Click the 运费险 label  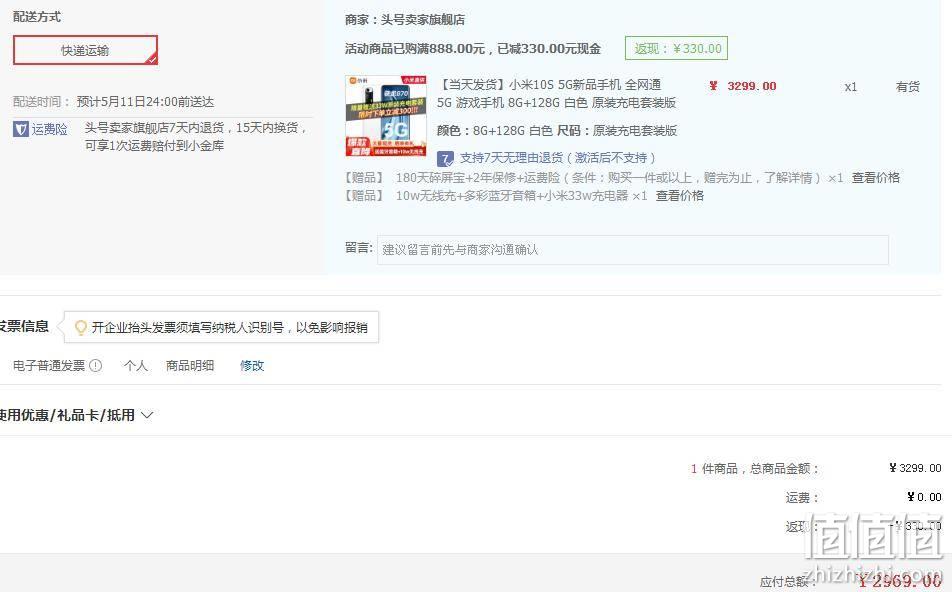49,129
